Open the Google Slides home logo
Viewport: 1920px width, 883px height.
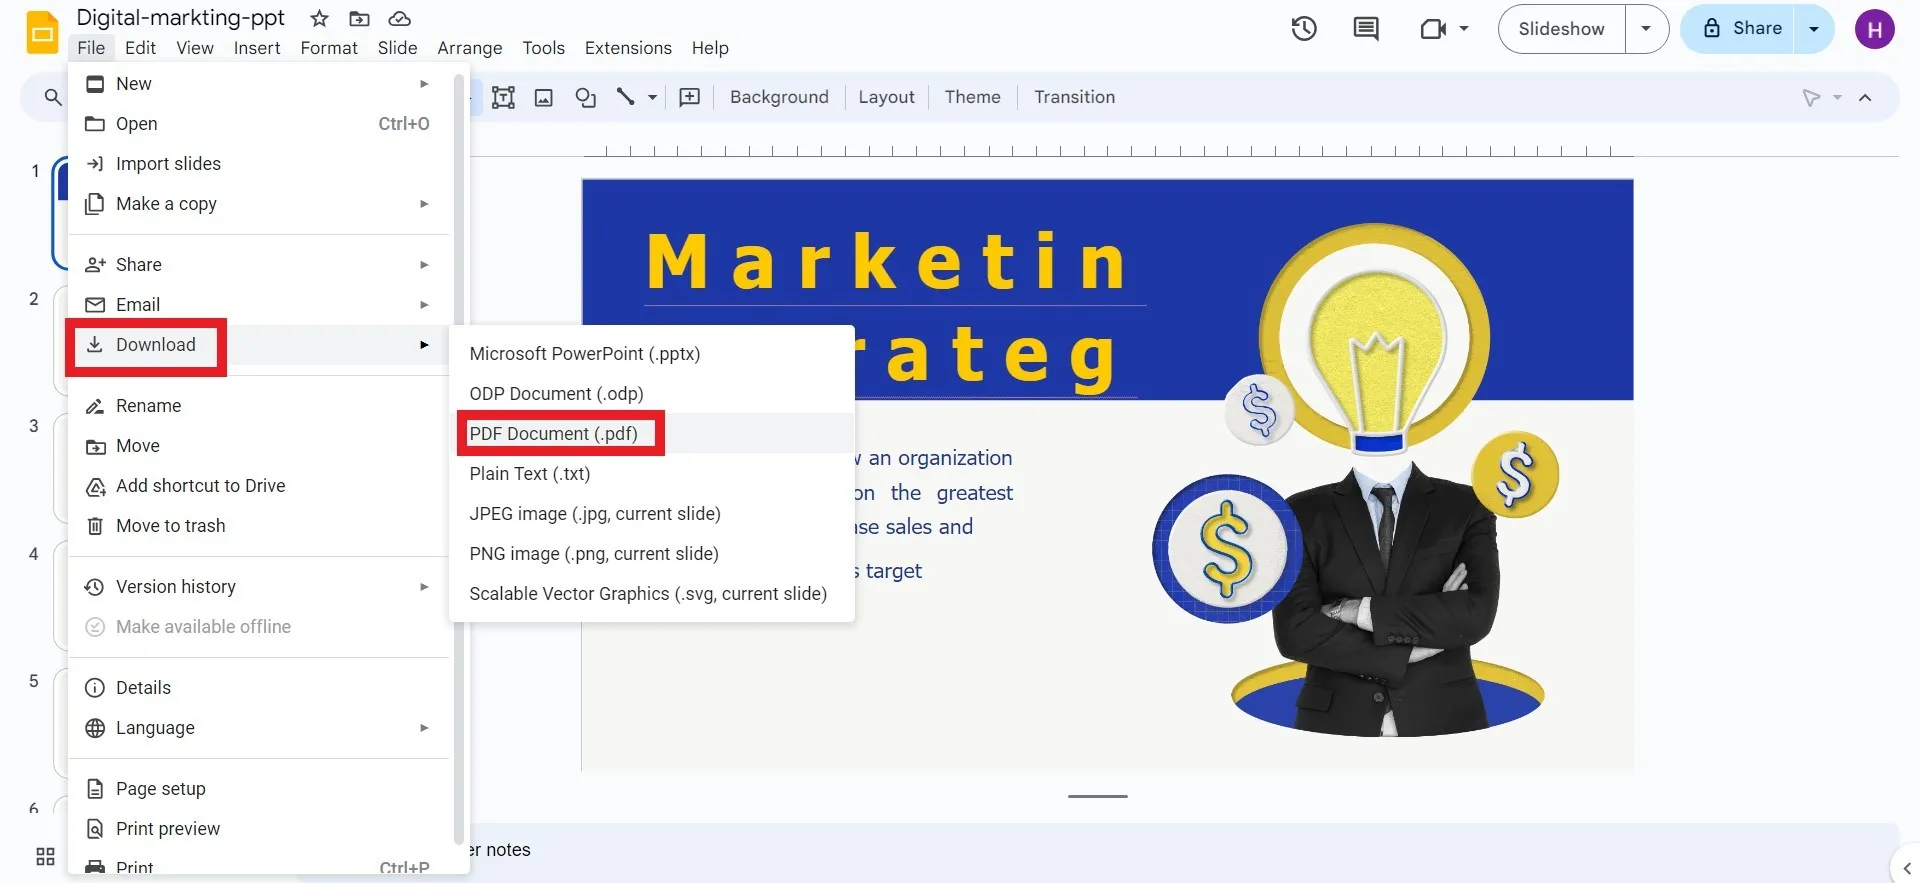pos(42,32)
